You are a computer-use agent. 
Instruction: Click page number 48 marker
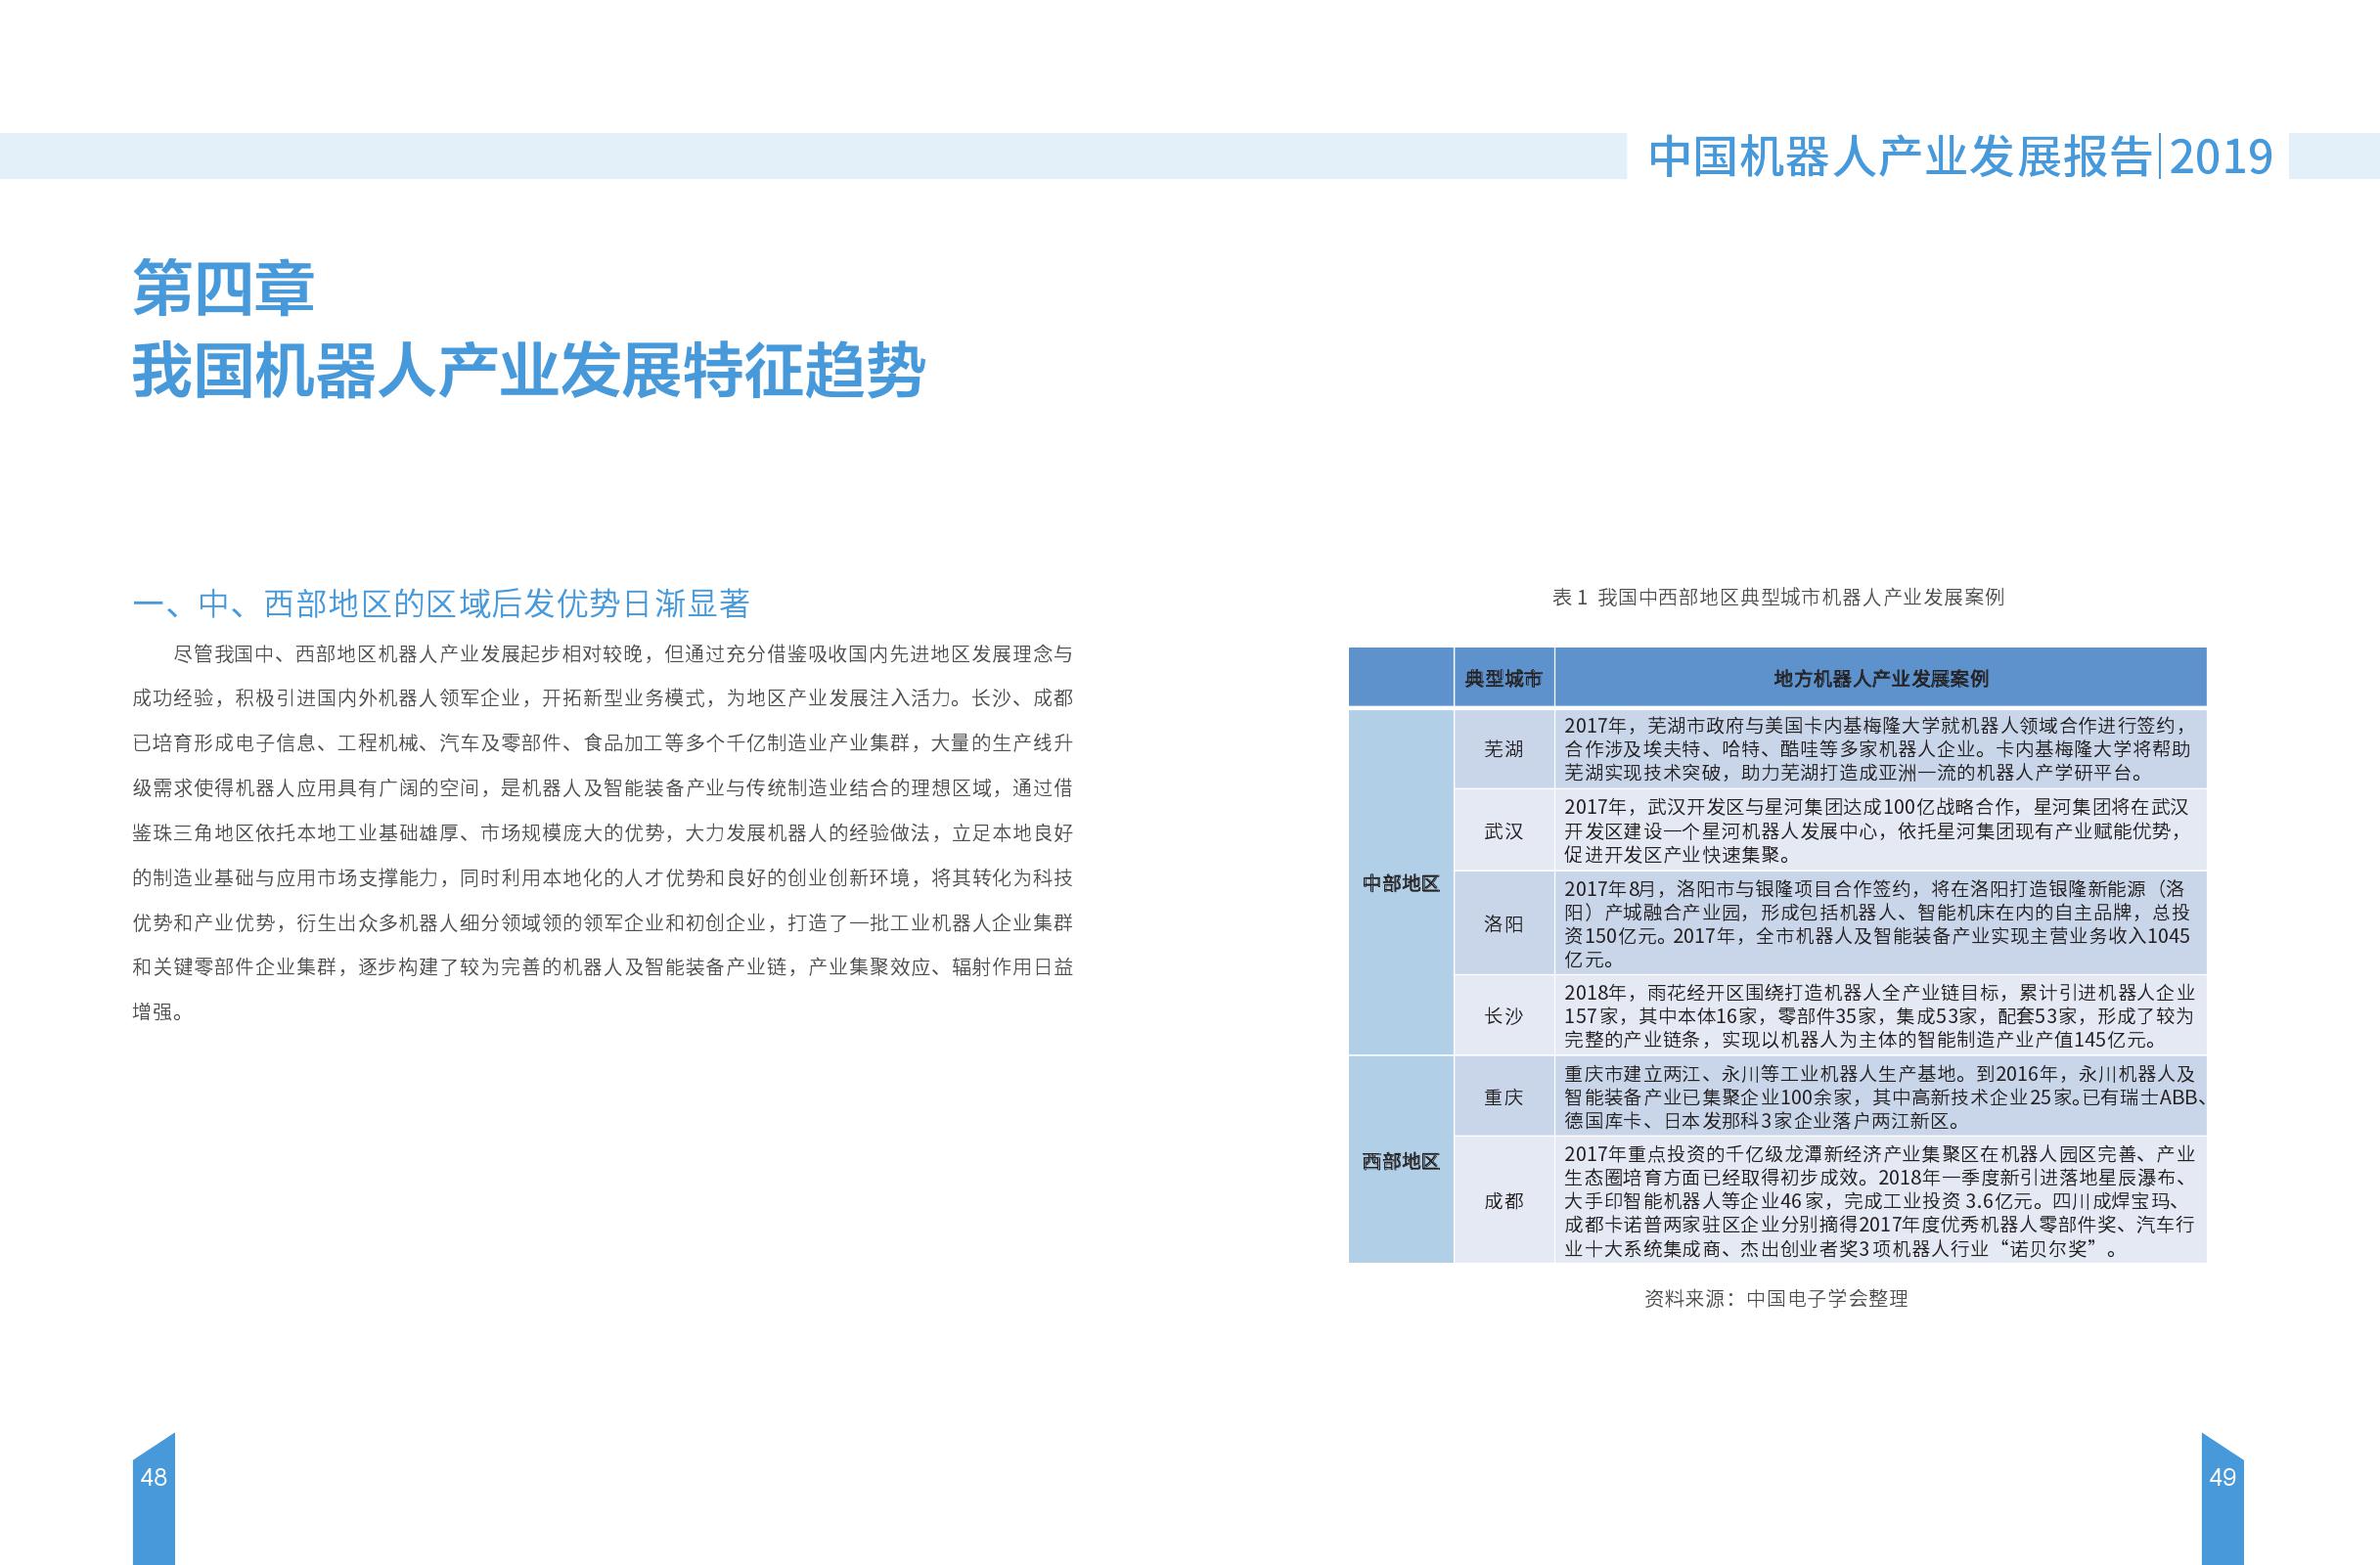[x=154, y=1477]
